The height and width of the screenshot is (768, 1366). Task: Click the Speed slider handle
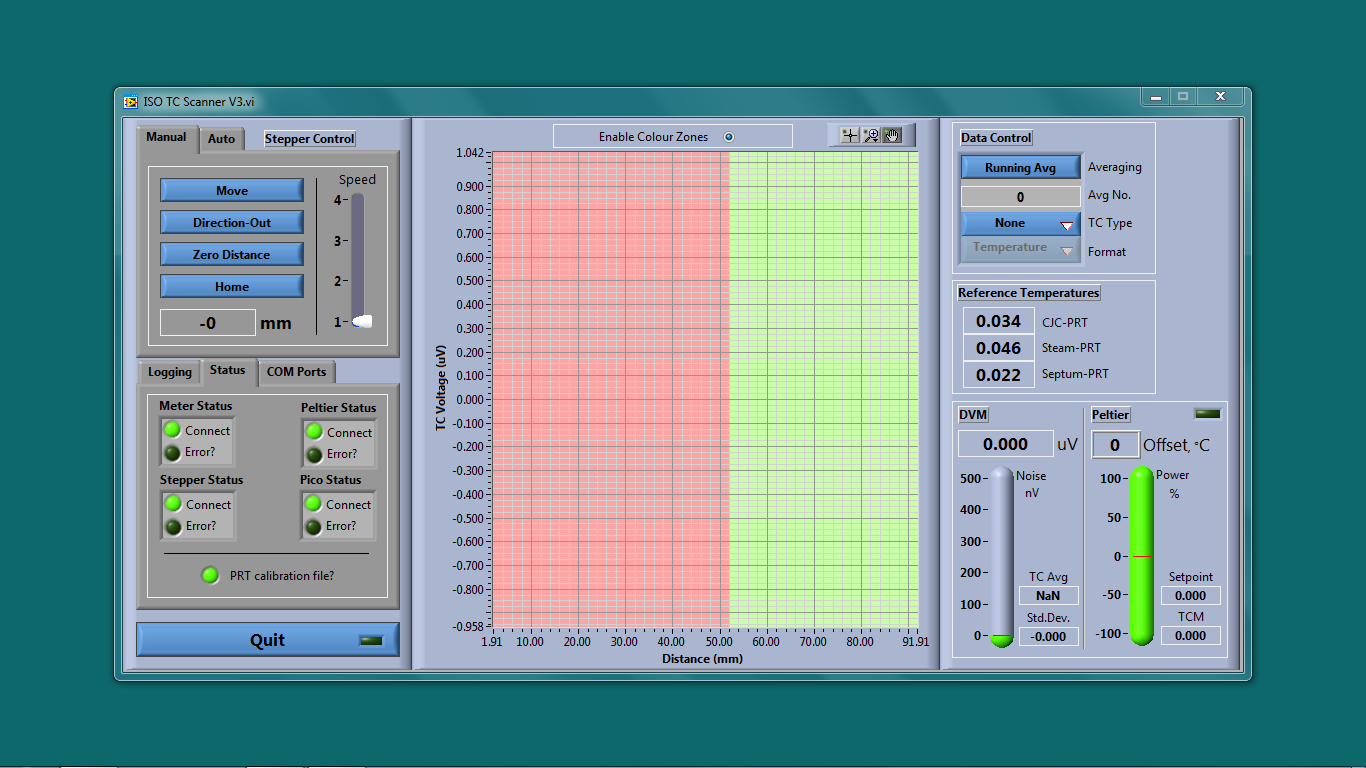[x=362, y=322]
